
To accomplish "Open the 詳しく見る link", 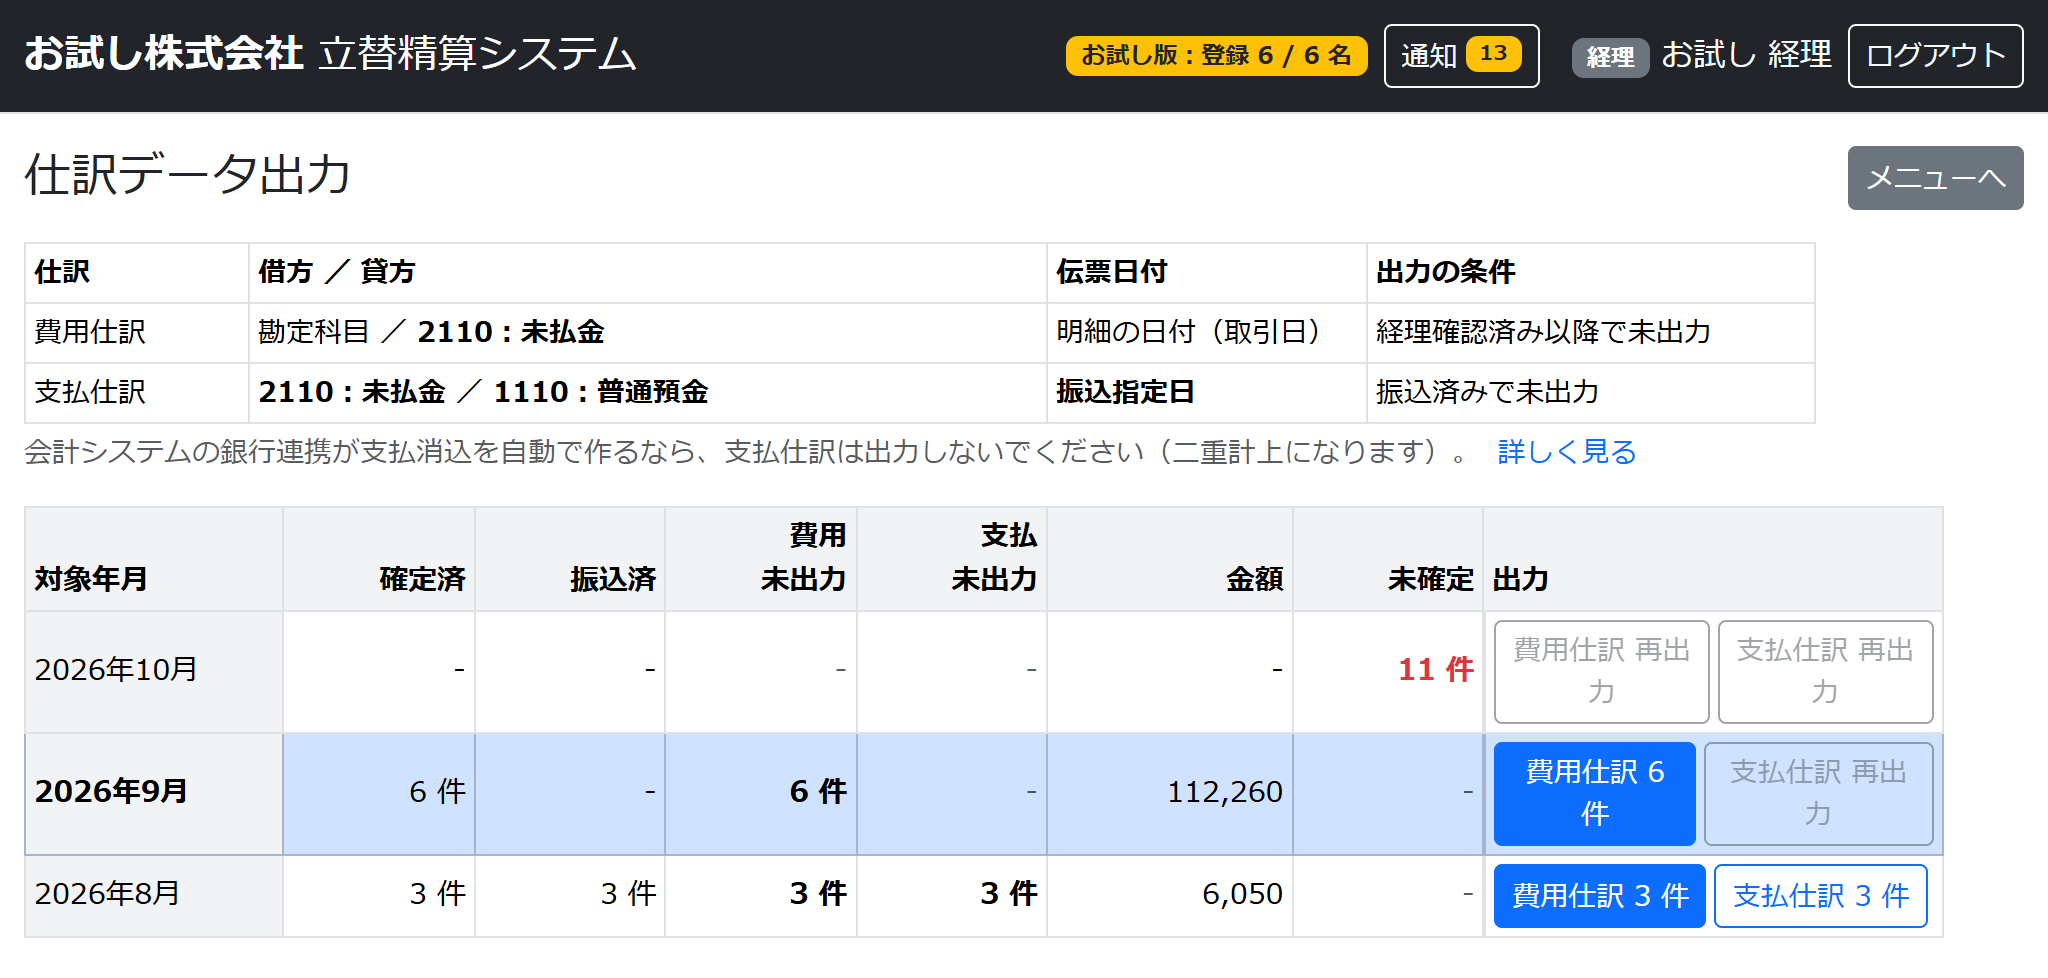I will point(1566,452).
